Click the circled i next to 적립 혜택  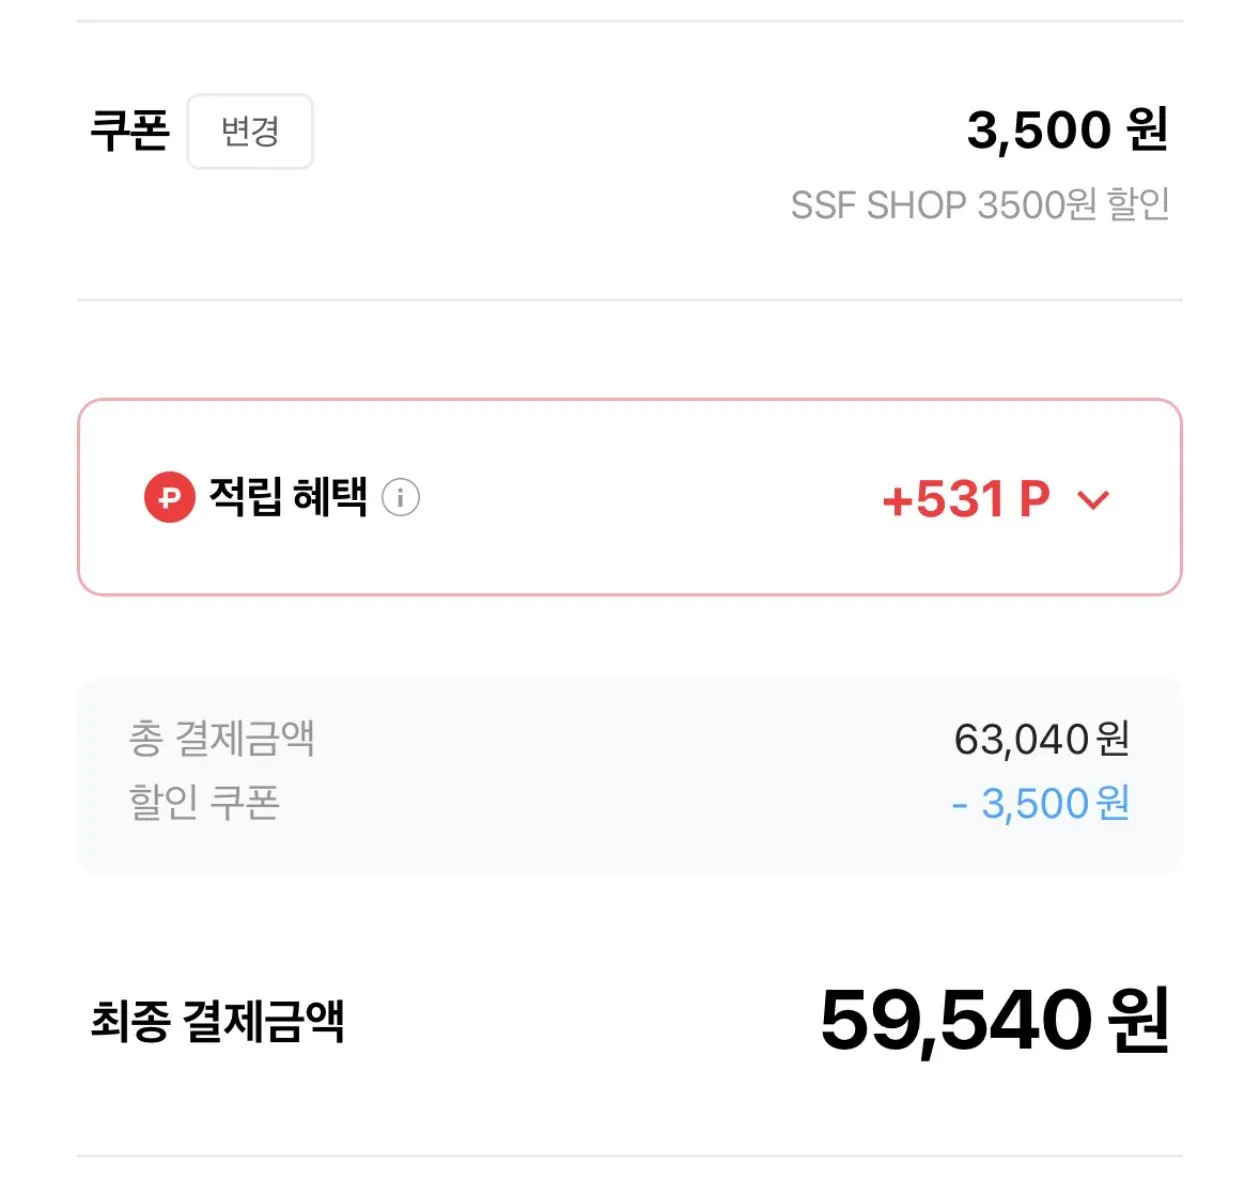(400, 497)
